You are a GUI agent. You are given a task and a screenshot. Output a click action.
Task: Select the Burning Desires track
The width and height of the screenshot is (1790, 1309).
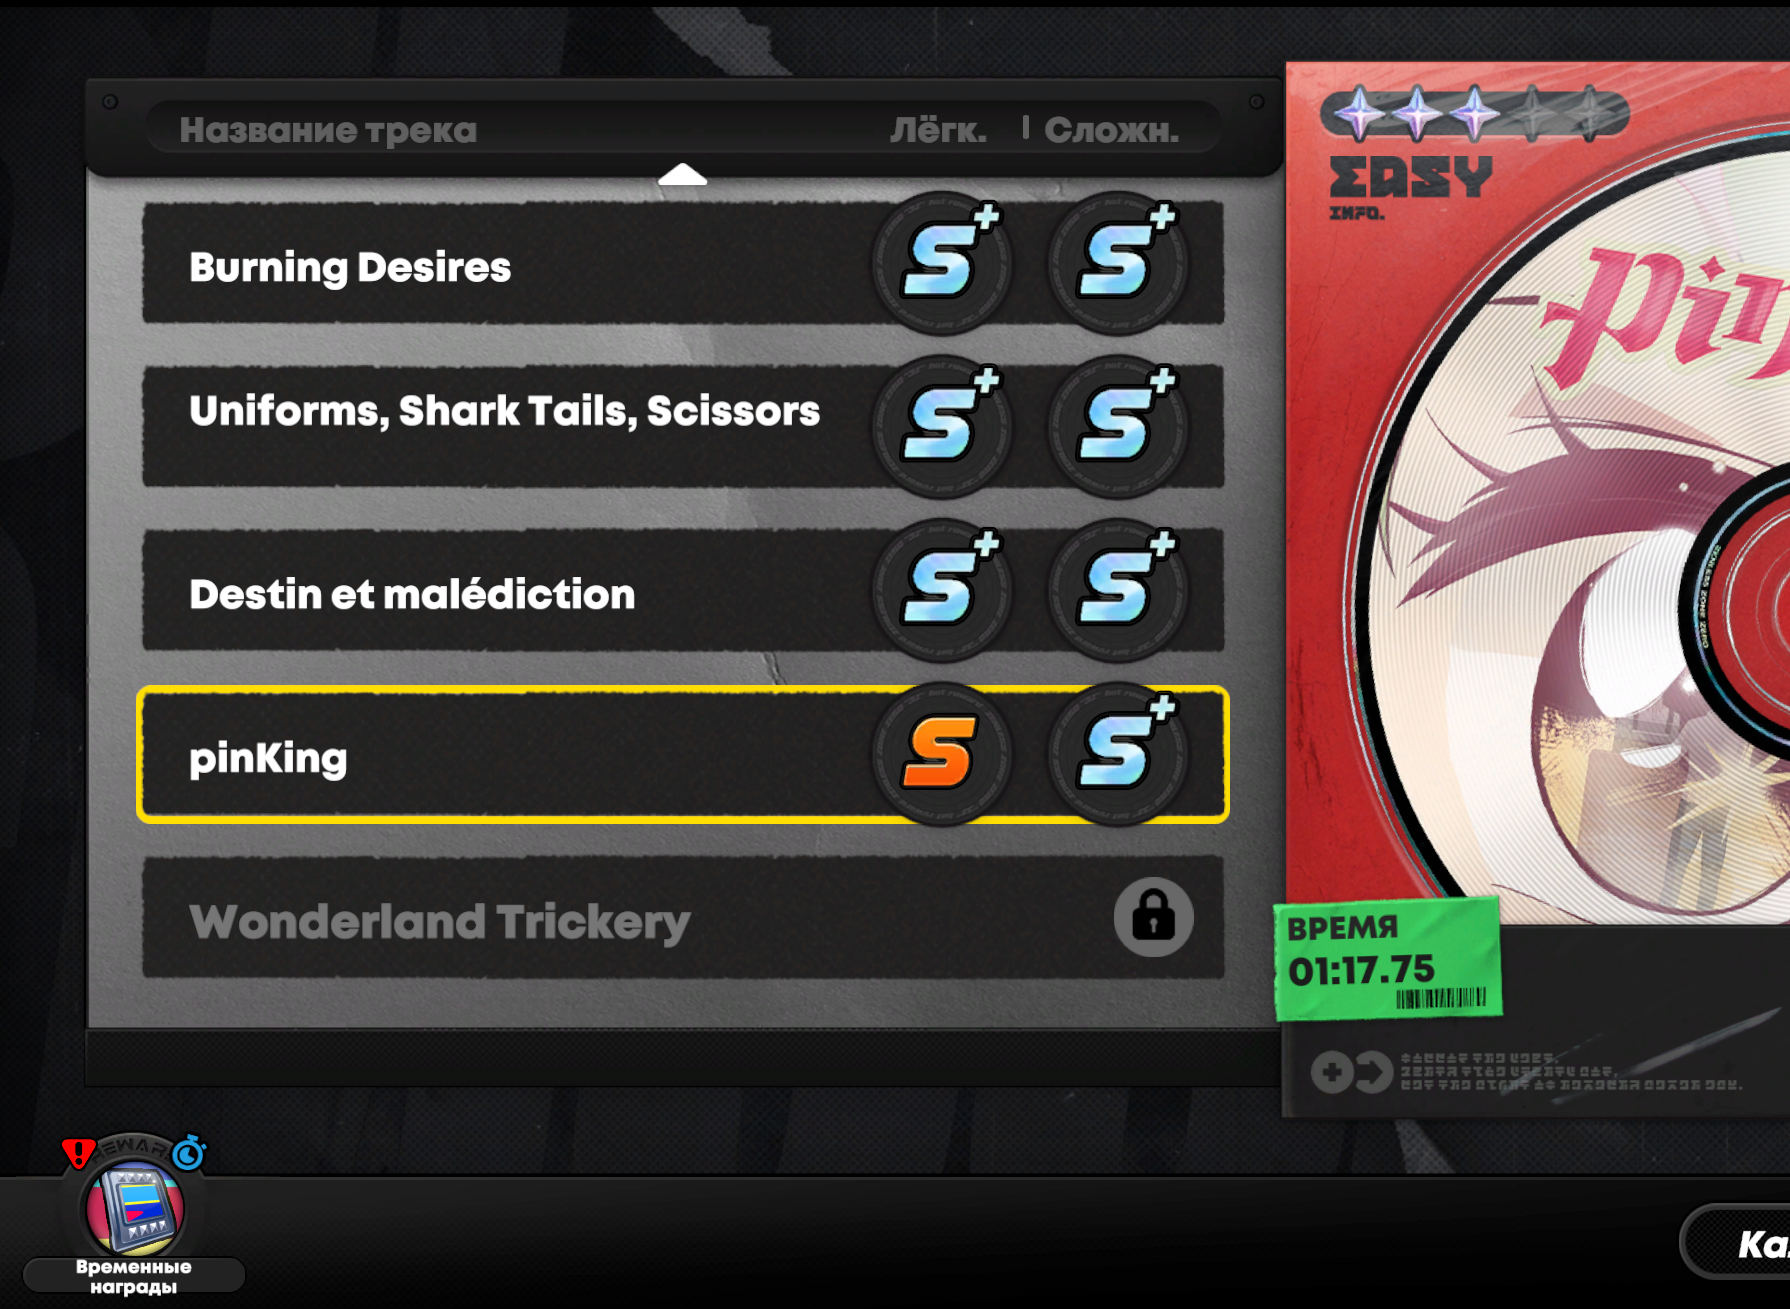683,263
